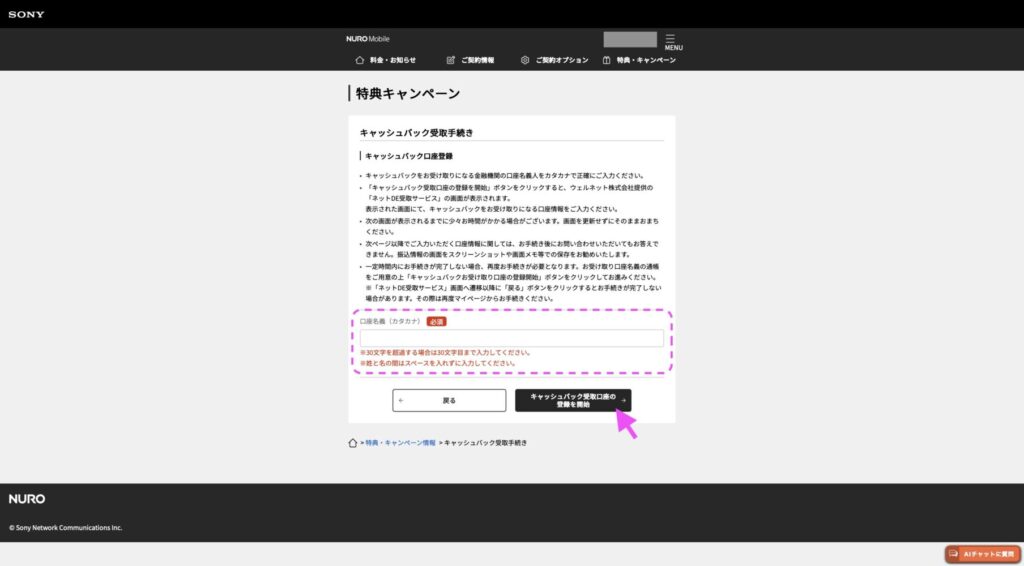Open the 料金・お知らせ menu item

tap(392, 60)
